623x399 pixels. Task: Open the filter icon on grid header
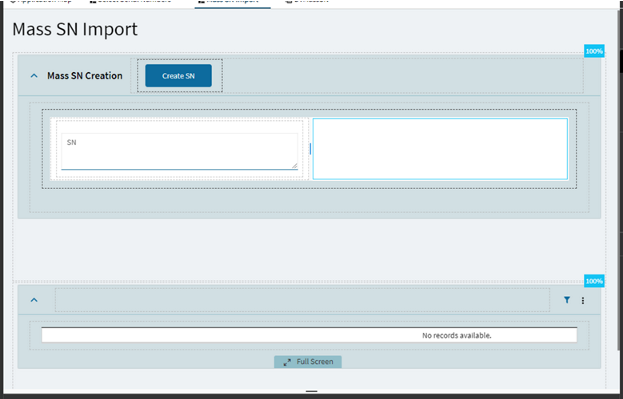pos(567,300)
